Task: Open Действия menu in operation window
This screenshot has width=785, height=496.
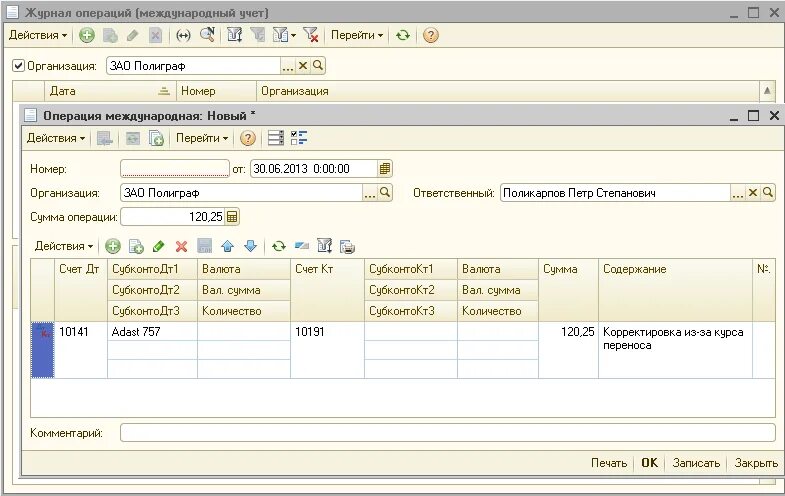Action: pyautogui.click(x=56, y=138)
